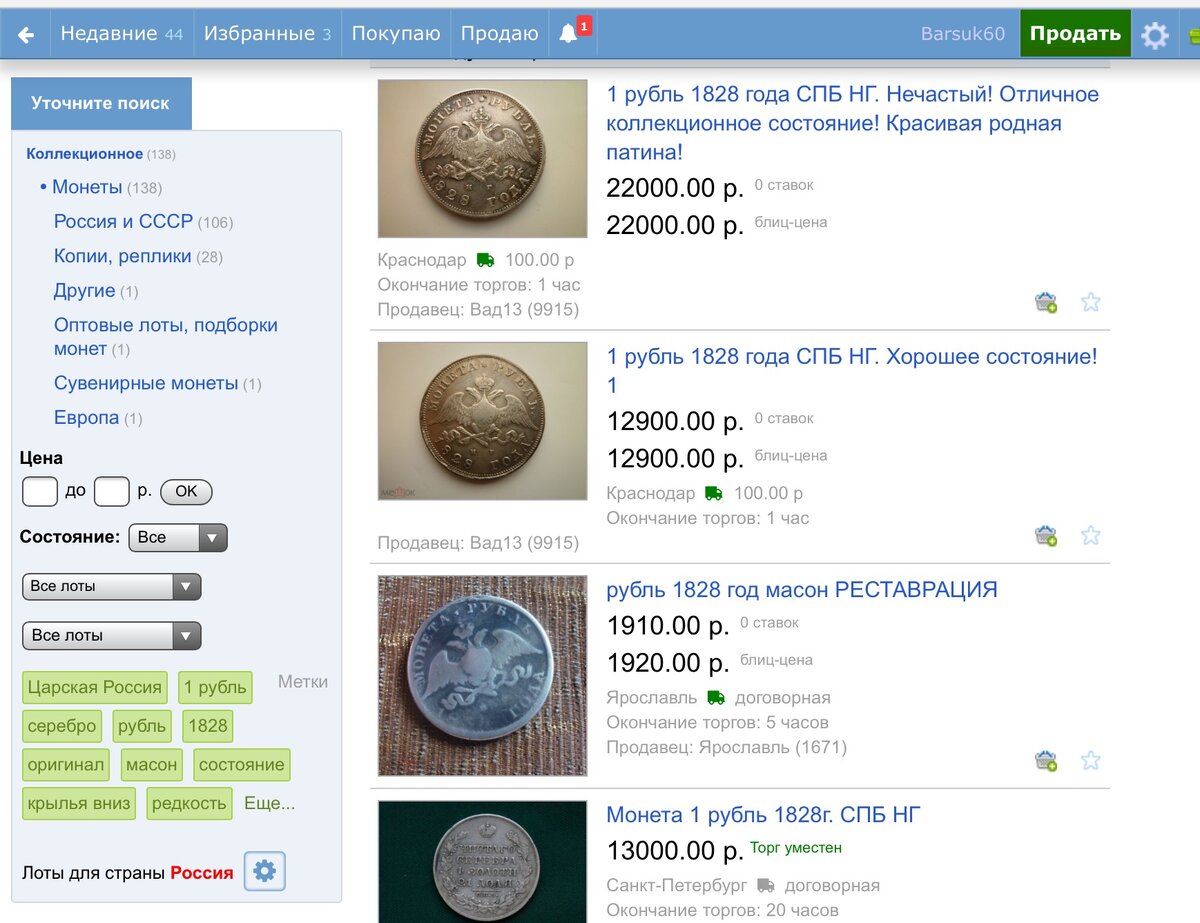The height and width of the screenshot is (923, 1200).
Task: Select the редкость tag
Action: click(x=190, y=804)
